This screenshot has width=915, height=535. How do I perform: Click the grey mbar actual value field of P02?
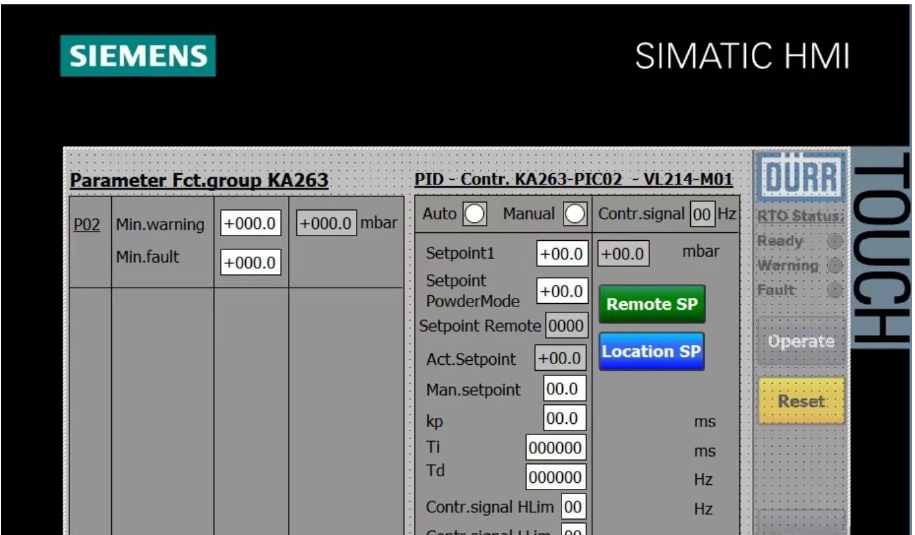[x=326, y=223]
